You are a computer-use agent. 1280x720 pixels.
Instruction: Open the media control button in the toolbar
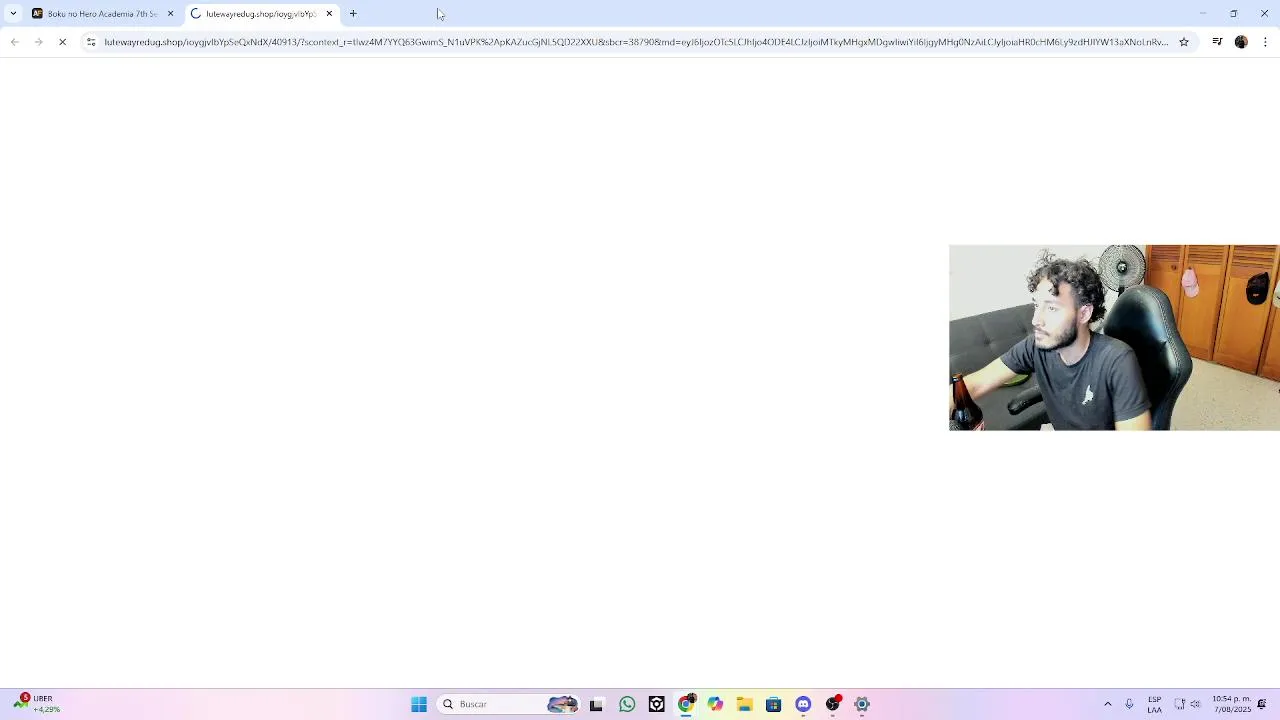coord(1217,42)
